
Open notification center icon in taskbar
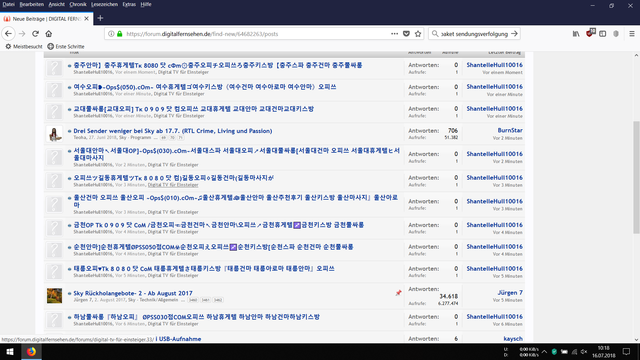[x=627, y=351]
